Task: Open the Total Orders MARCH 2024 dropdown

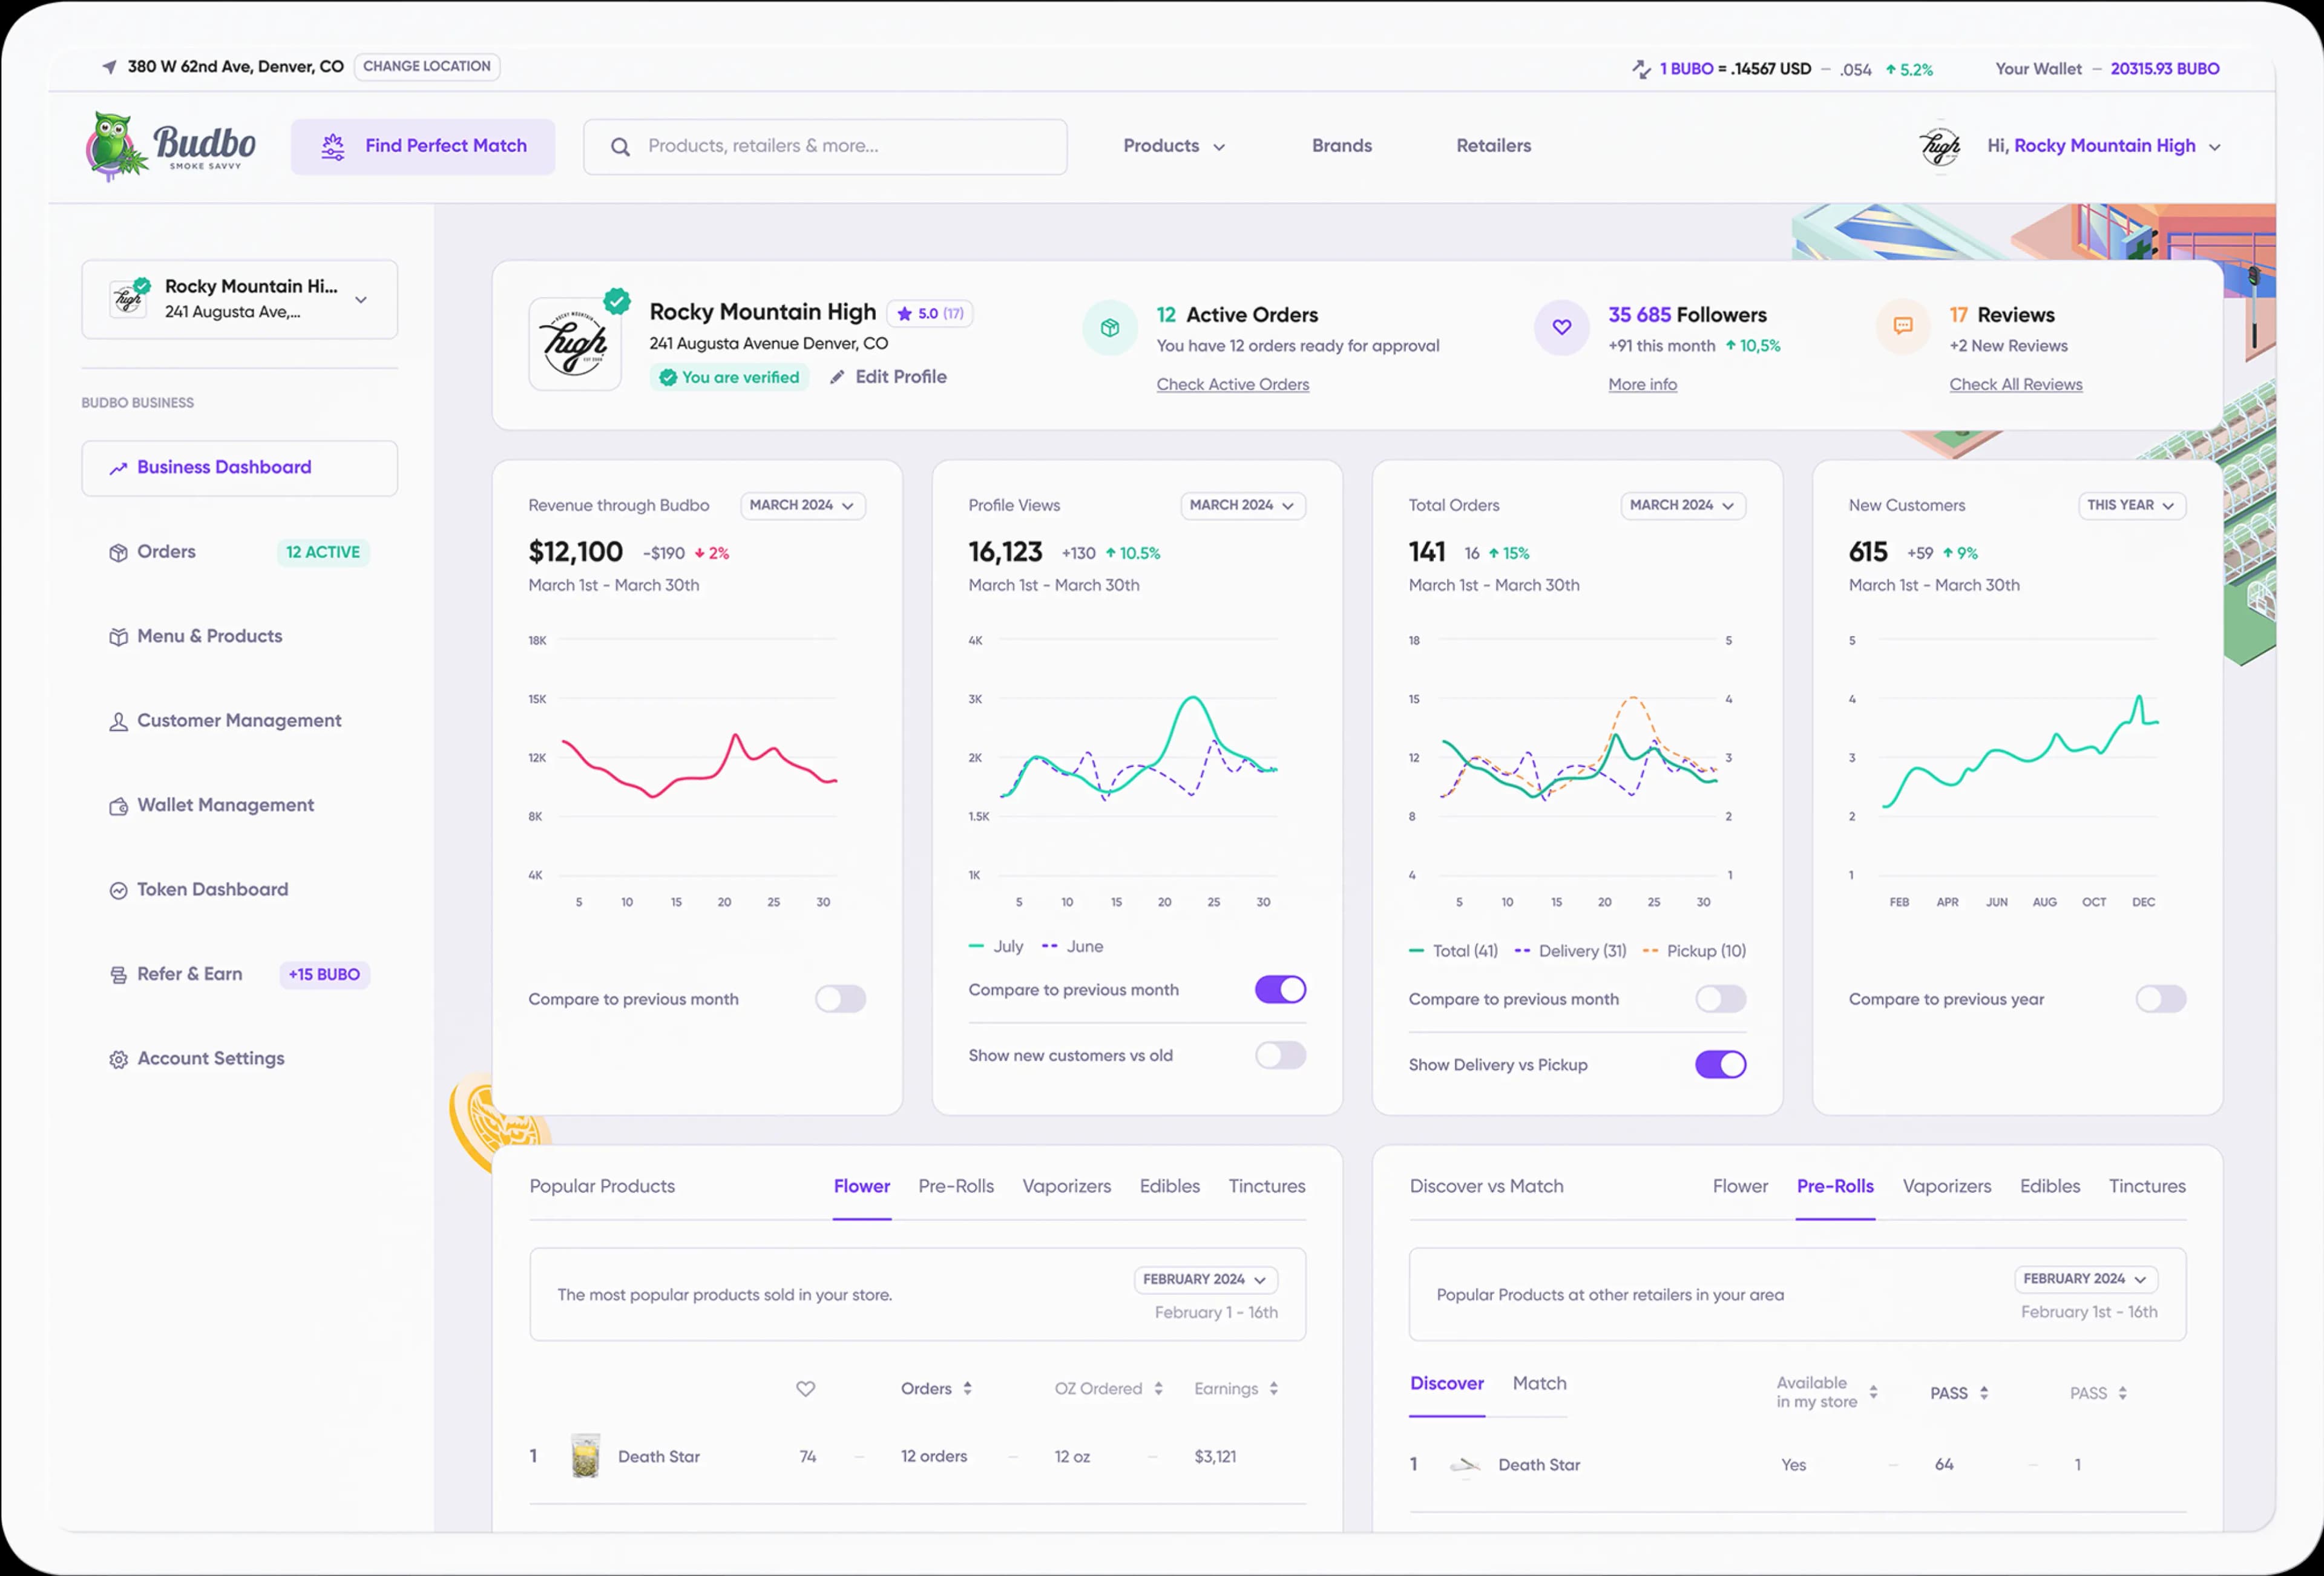Action: click(x=1683, y=506)
